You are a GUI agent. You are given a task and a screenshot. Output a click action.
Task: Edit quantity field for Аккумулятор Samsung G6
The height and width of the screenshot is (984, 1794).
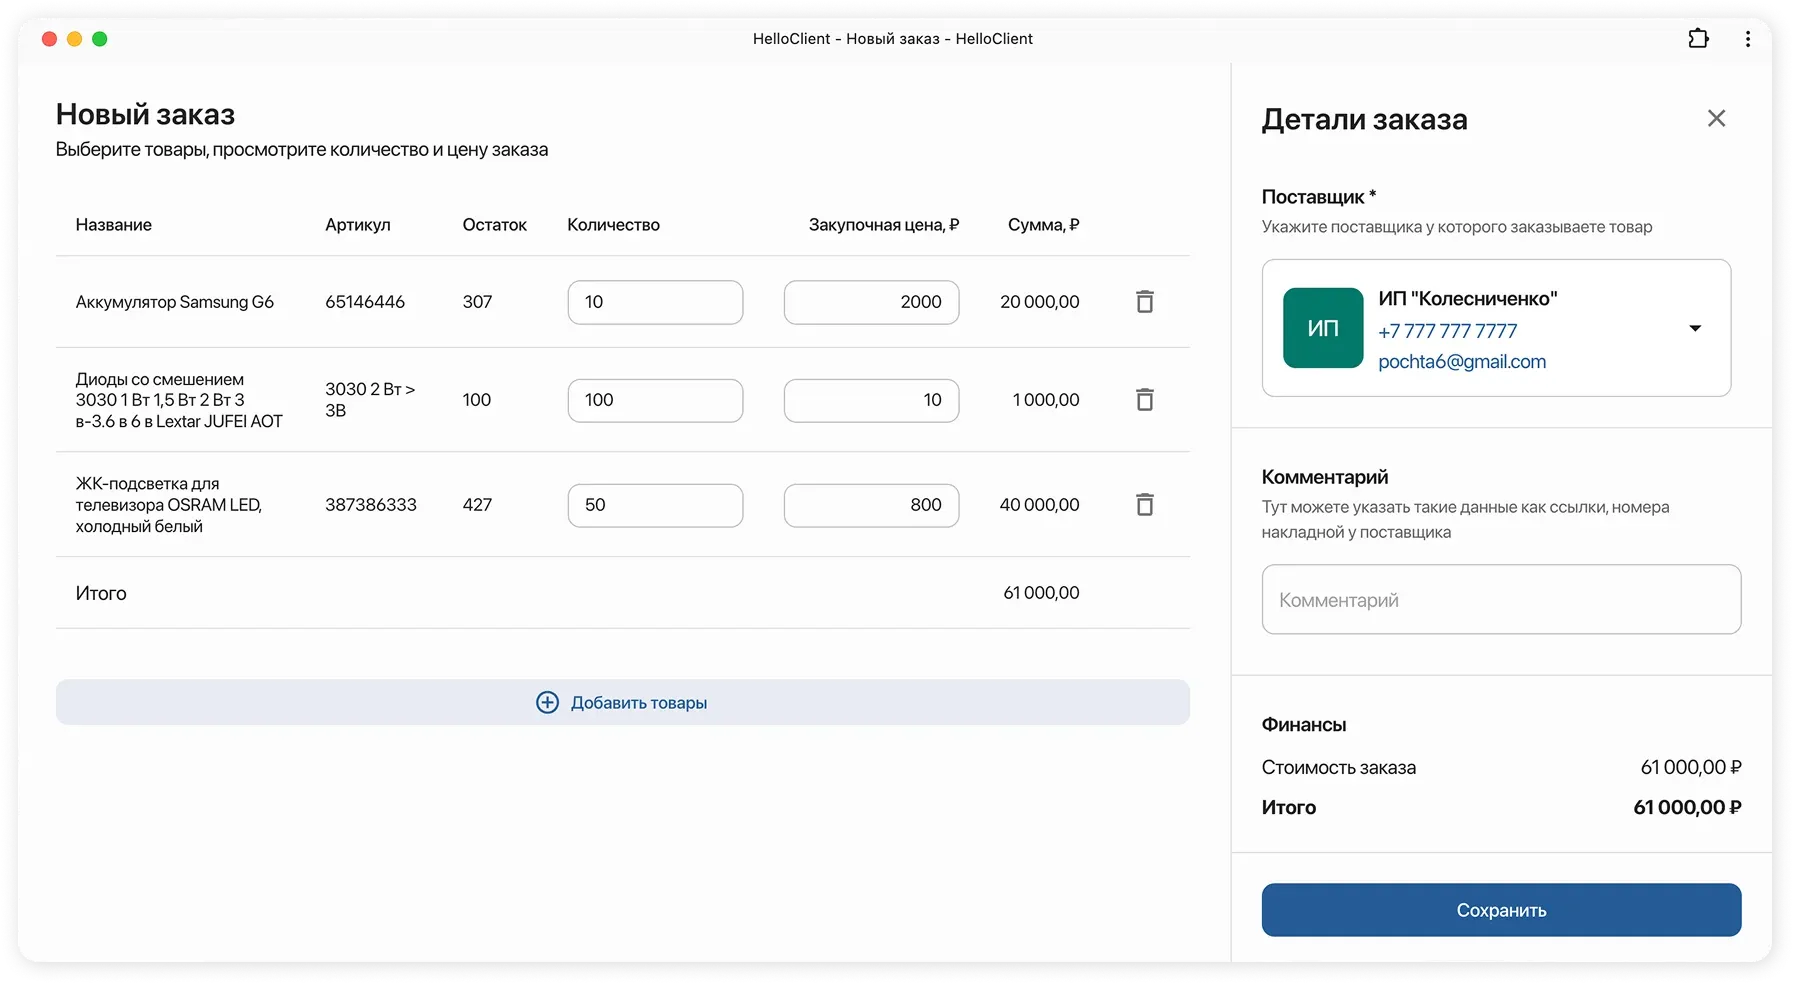tap(655, 302)
